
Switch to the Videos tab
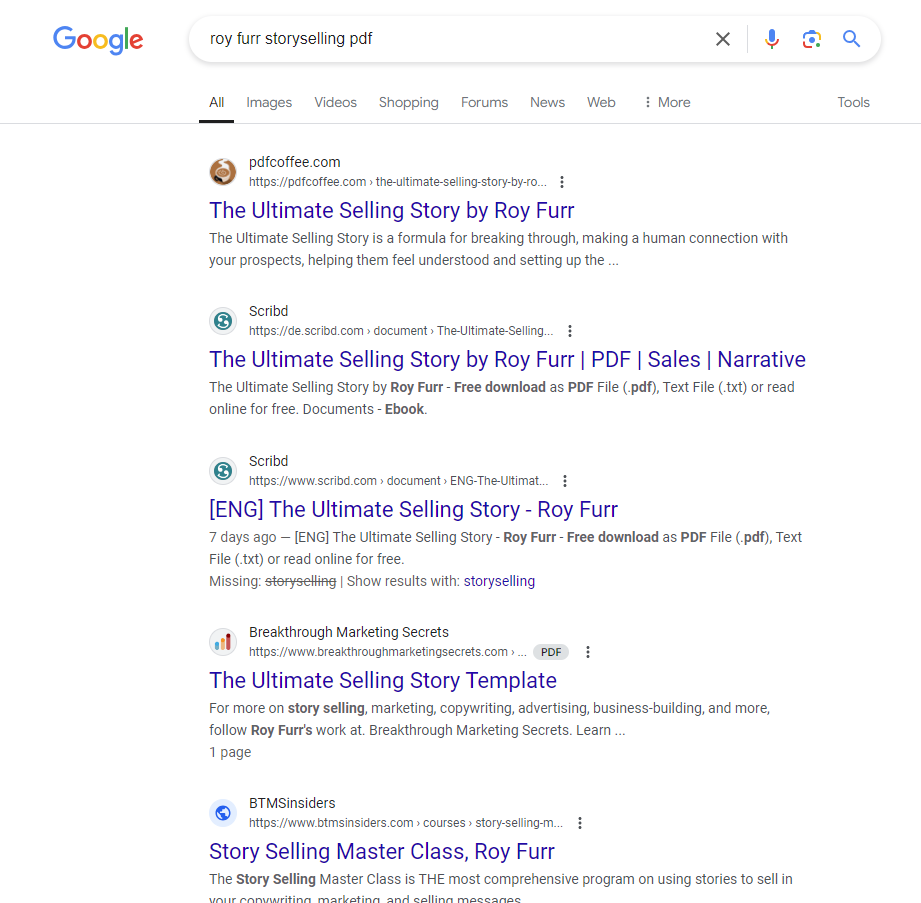tap(335, 102)
